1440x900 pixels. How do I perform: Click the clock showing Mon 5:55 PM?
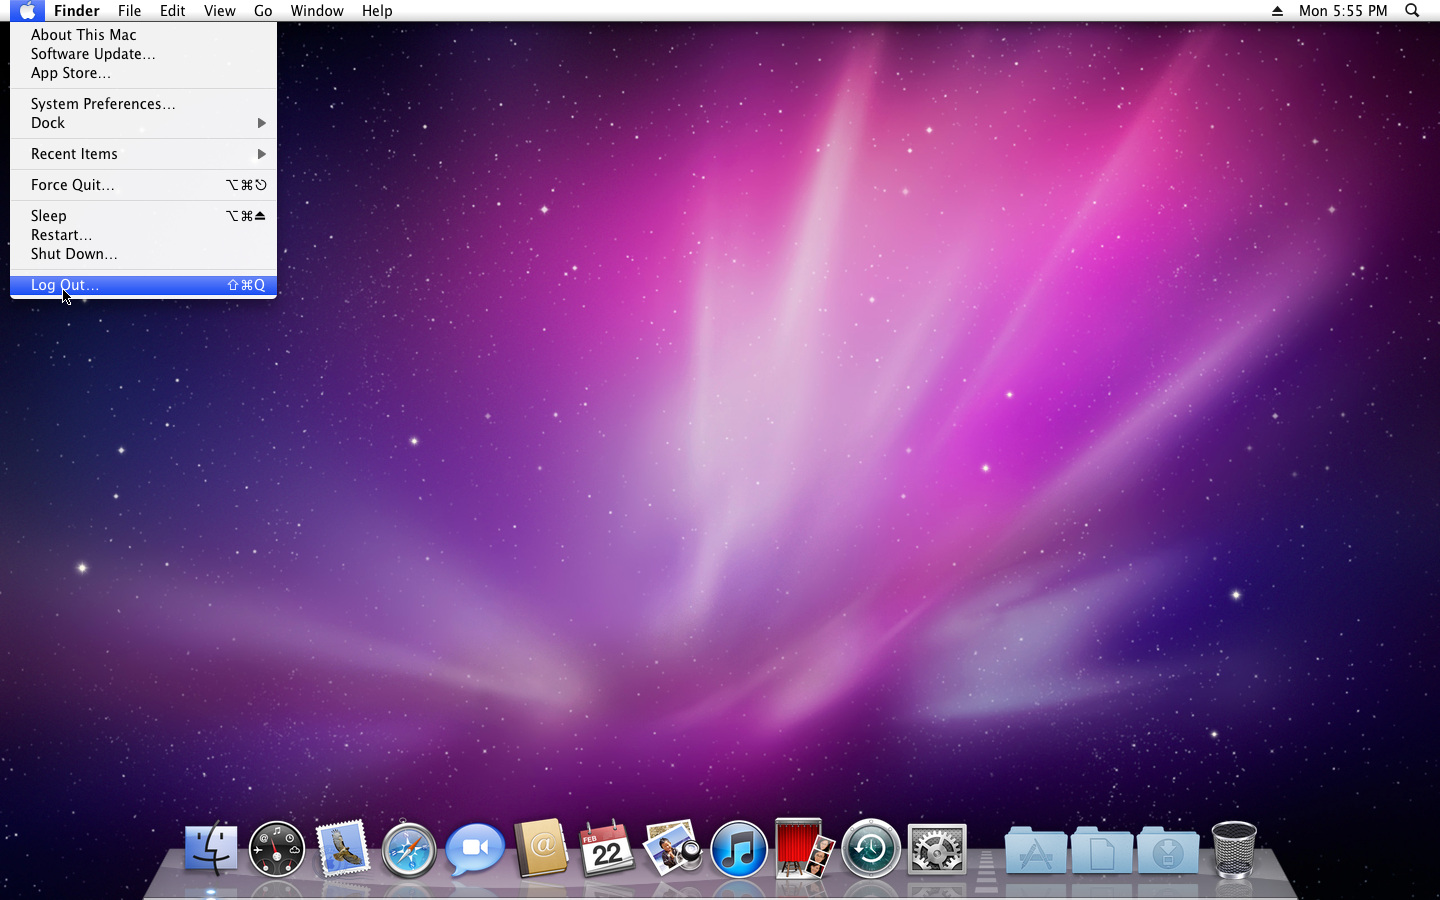(x=1343, y=11)
